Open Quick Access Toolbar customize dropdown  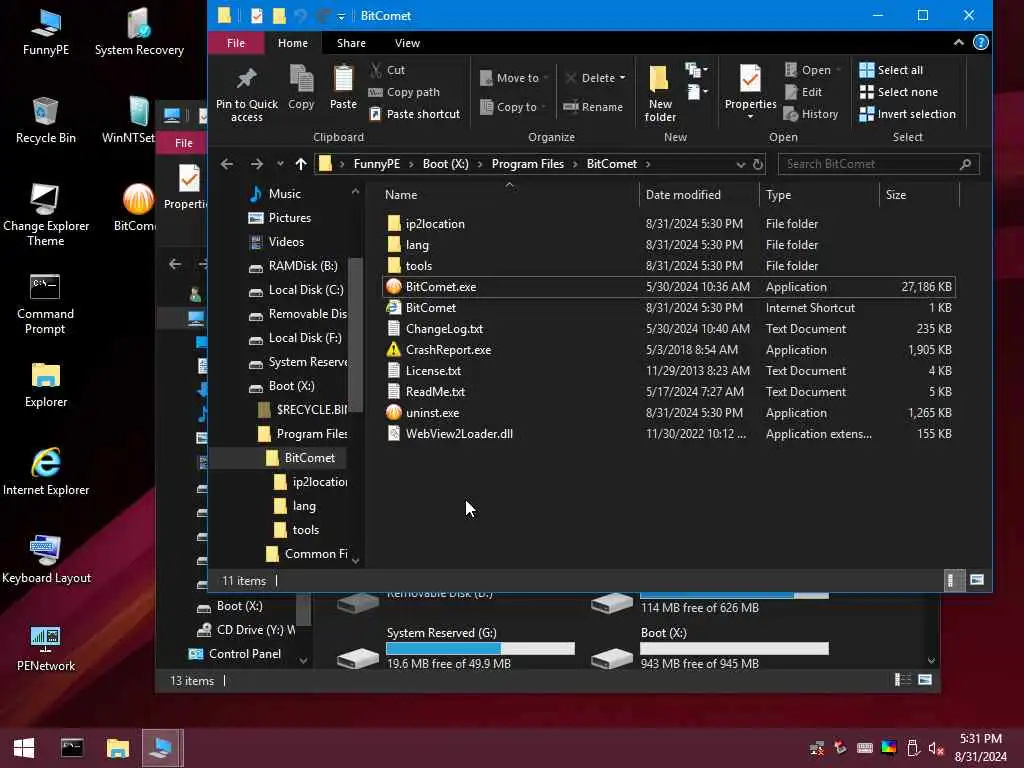pyautogui.click(x=341, y=16)
